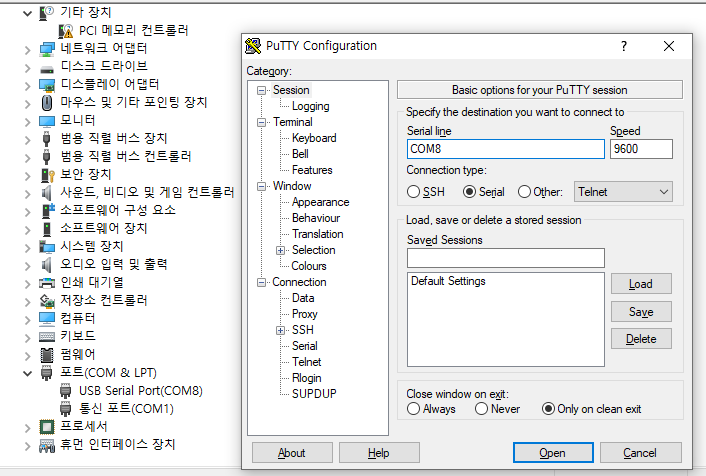Click the 오디오 입력 및 출력 speaker icon
706x476 pixels.
46,265
